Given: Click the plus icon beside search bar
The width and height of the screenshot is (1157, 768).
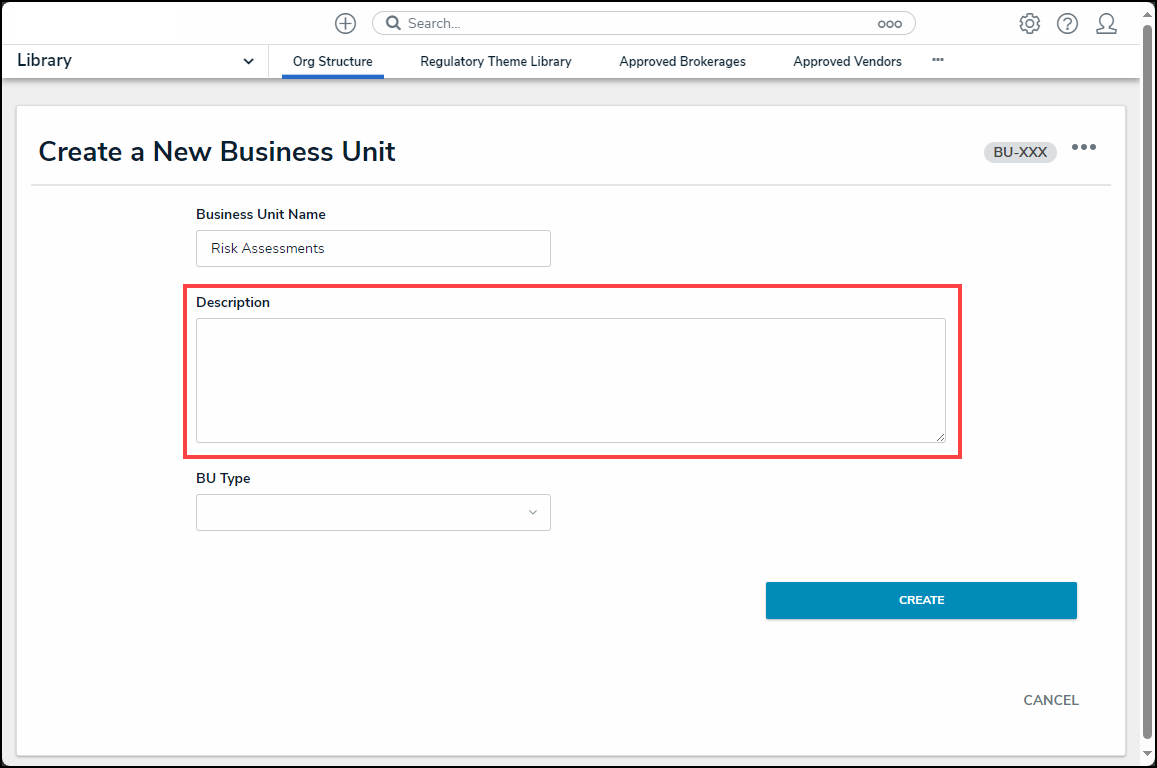Looking at the screenshot, I should (x=345, y=24).
